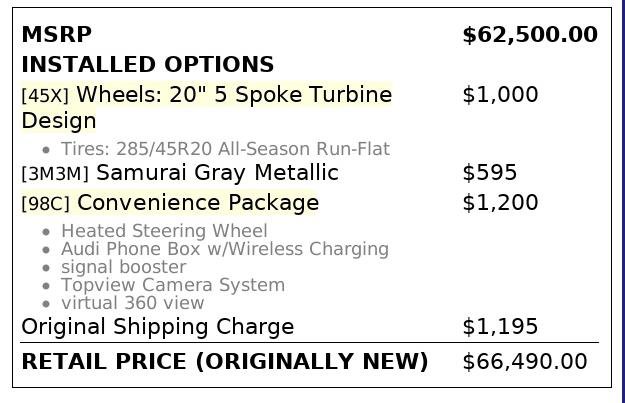This screenshot has height=403, width=625.
Task: Click the Tires 285/45R20 All-Season Run-Flat item
Action: click(x=225, y=149)
